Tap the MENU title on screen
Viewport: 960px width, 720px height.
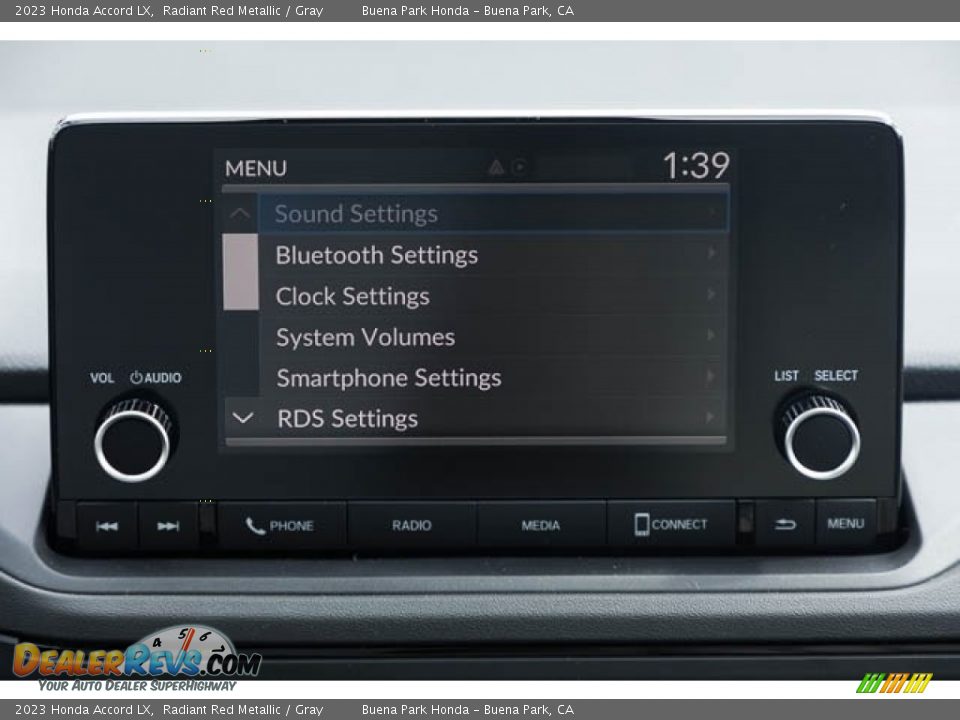click(x=256, y=168)
